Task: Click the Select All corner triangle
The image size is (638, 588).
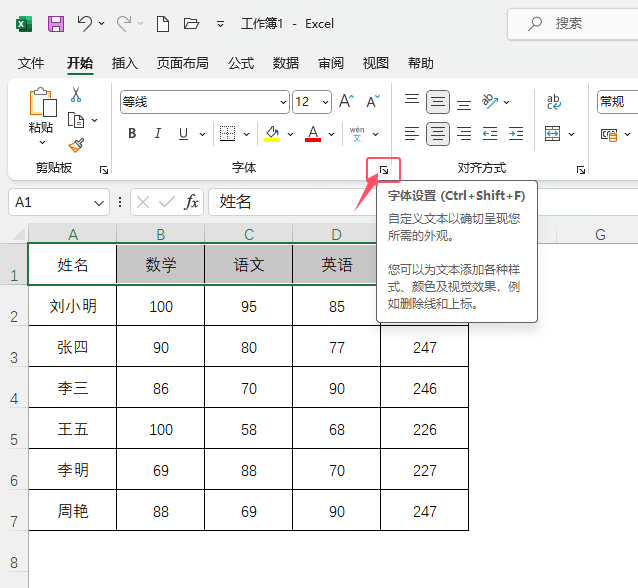Action: coord(19,234)
